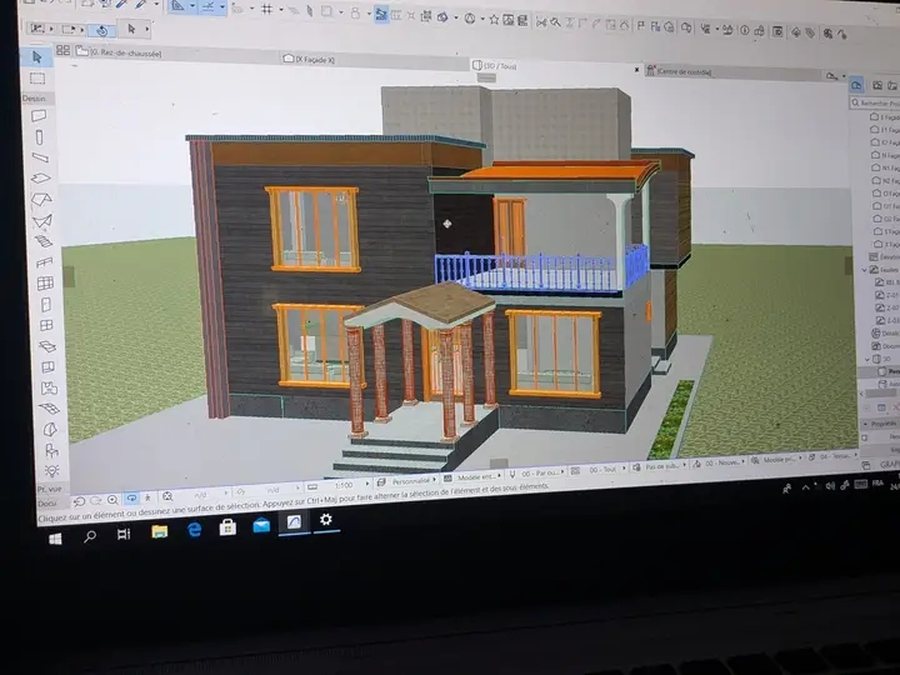Image resolution: width=900 pixels, height=675 pixels.
Task: Toggle the grid snap hash icon
Action: click(267, 9)
